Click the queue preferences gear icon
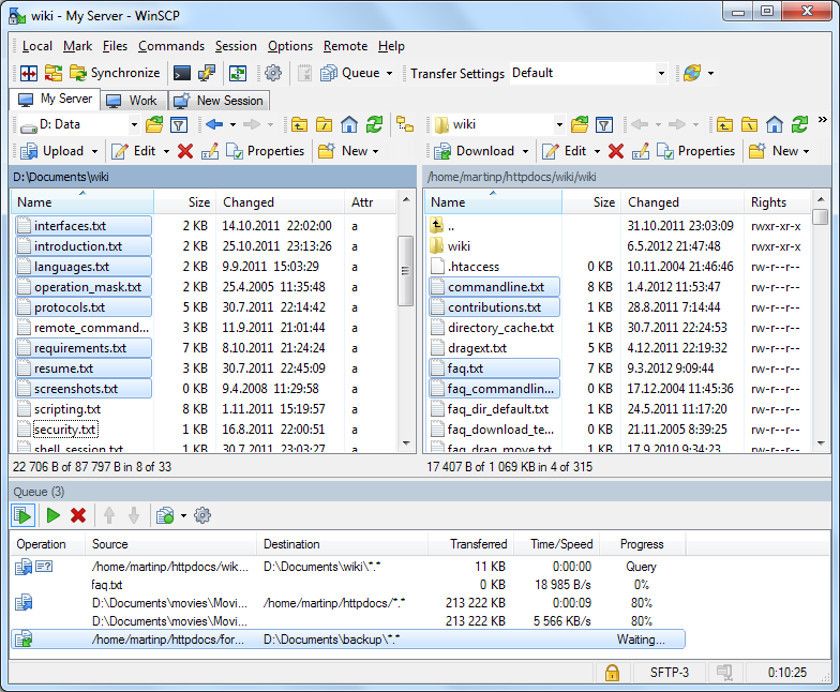This screenshot has height=692, width=840. coord(202,516)
